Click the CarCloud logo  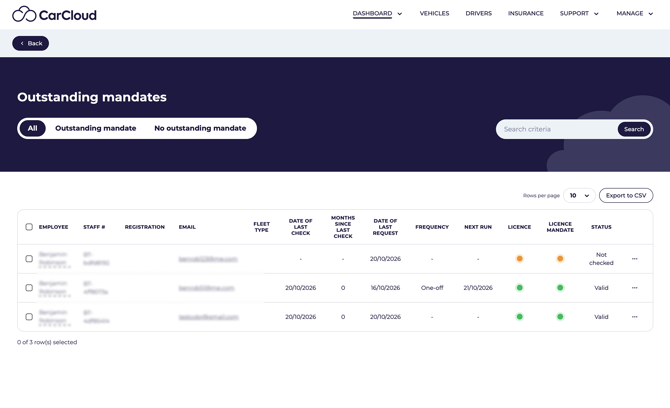pos(54,15)
